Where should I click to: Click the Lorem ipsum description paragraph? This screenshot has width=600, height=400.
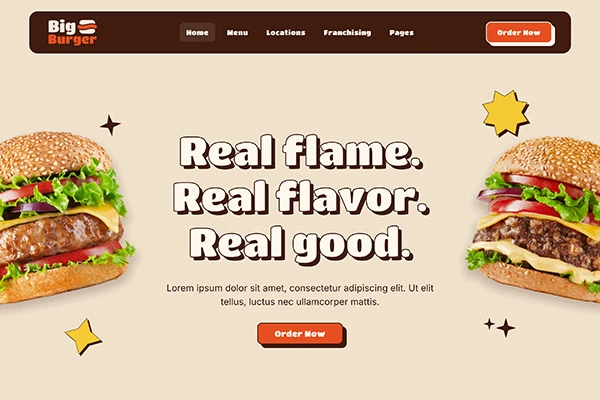(x=300, y=295)
